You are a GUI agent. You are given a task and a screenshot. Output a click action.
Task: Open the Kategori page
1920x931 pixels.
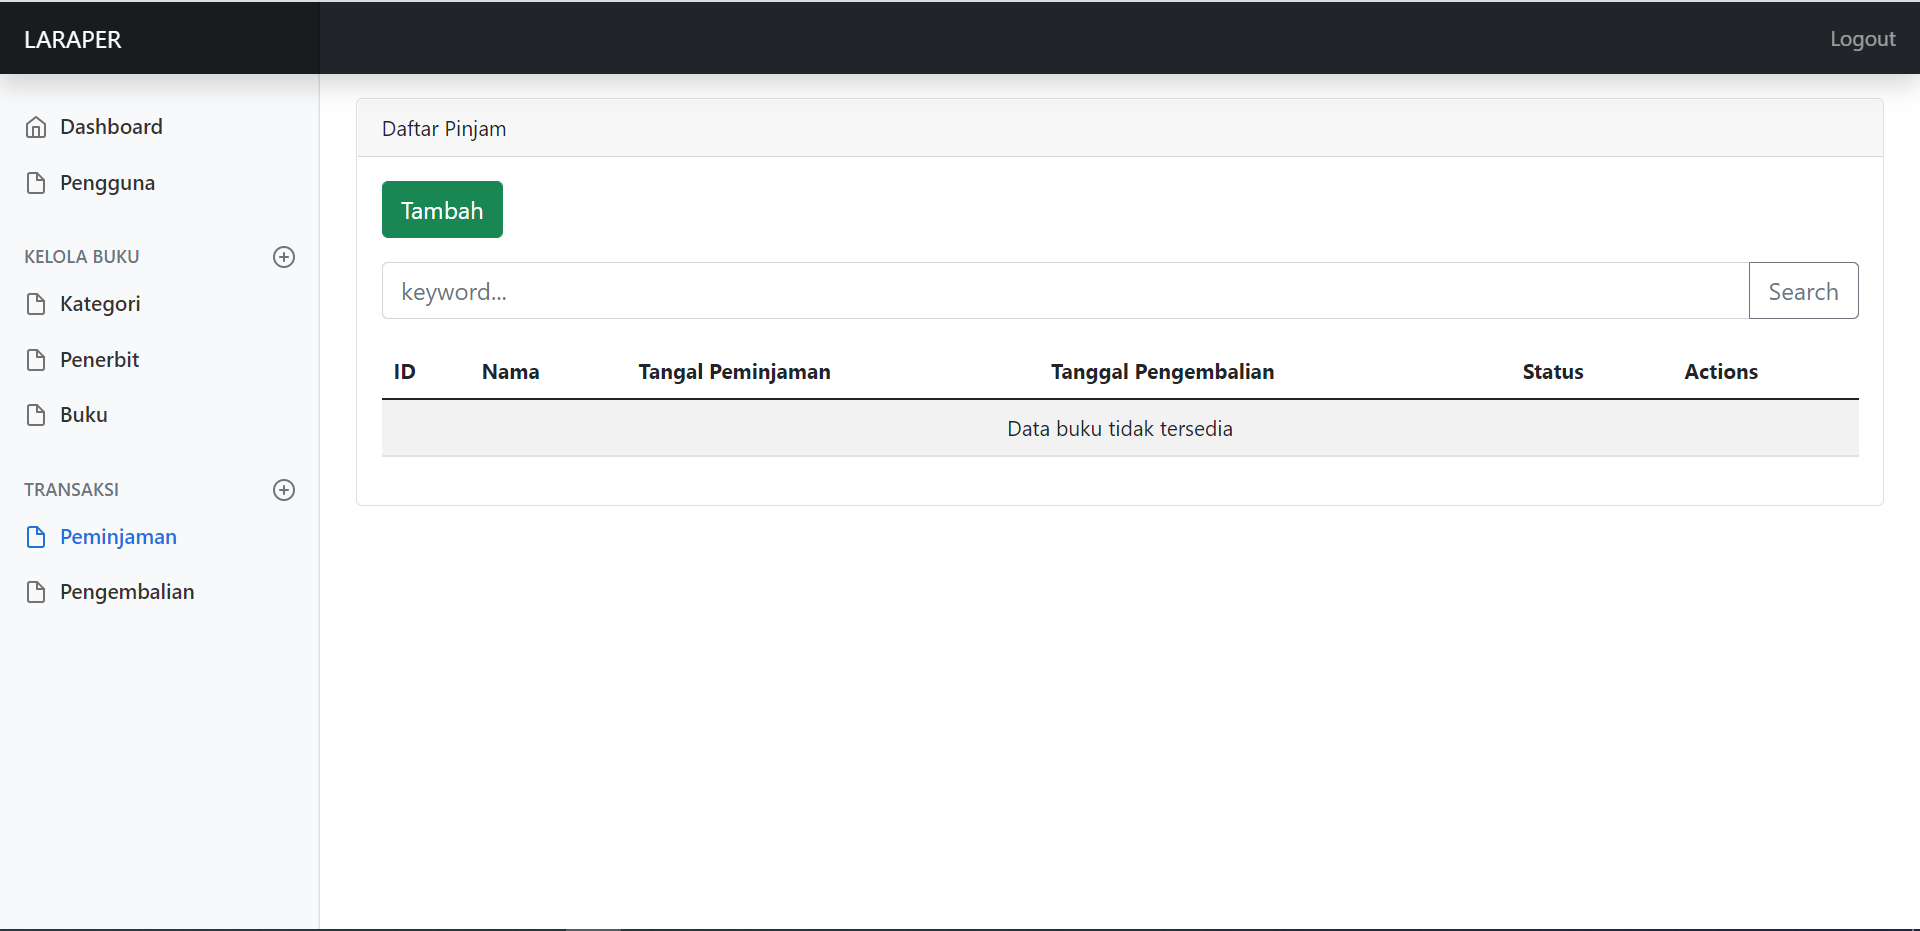(100, 304)
